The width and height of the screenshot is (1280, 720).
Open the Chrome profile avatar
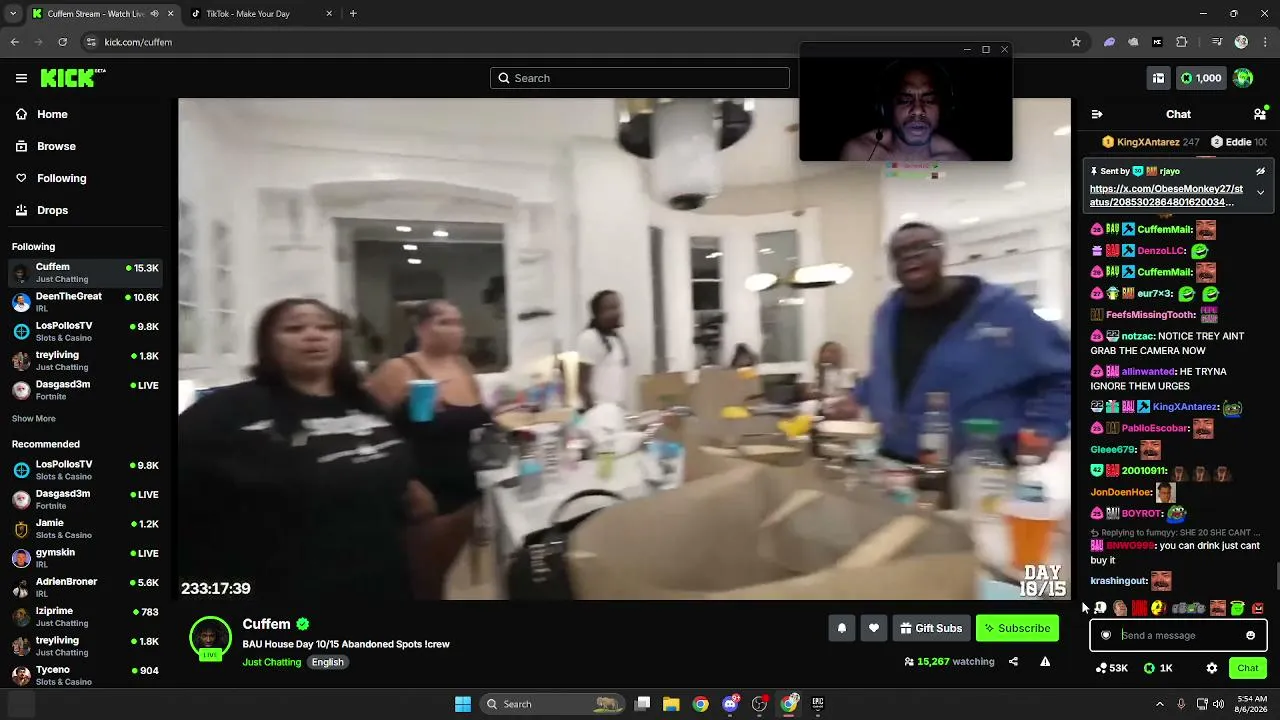(1241, 42)
